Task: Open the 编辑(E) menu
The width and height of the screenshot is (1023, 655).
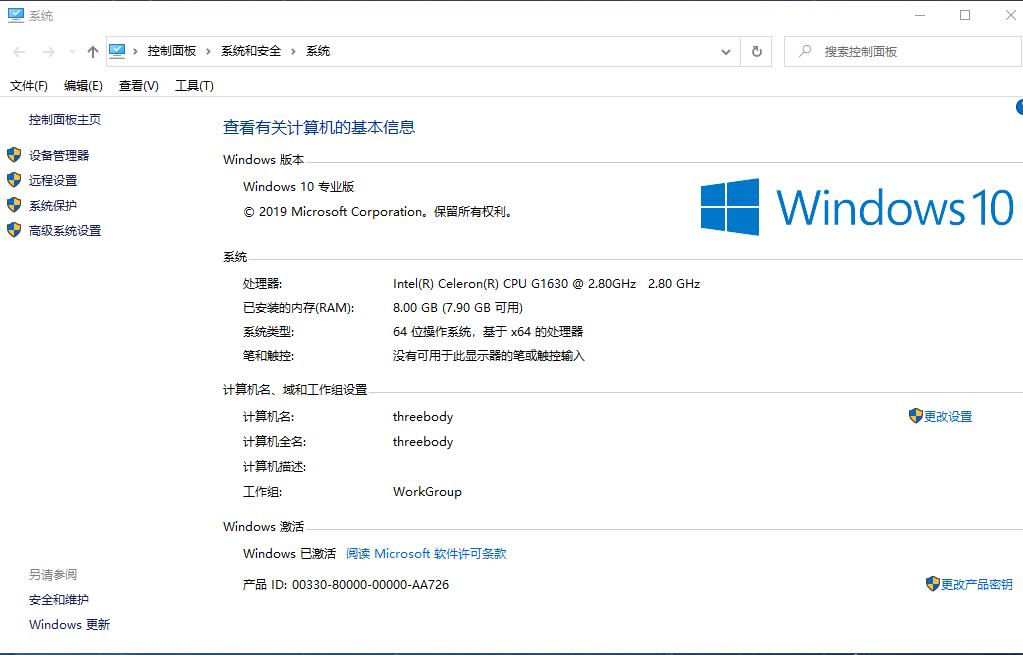Action: pos(83,85)
